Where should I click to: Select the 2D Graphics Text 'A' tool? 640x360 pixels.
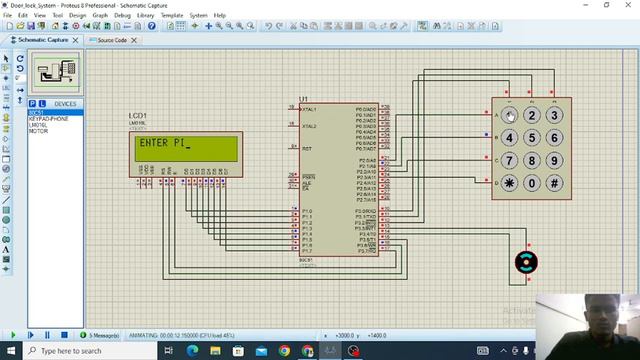(6, 250)
